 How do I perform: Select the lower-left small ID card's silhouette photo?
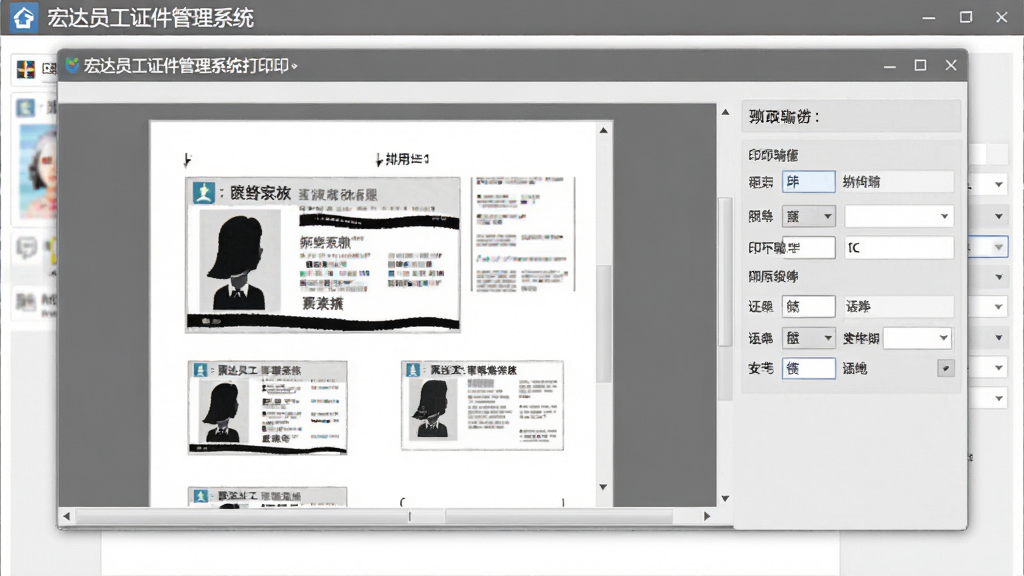pos(223,411)
